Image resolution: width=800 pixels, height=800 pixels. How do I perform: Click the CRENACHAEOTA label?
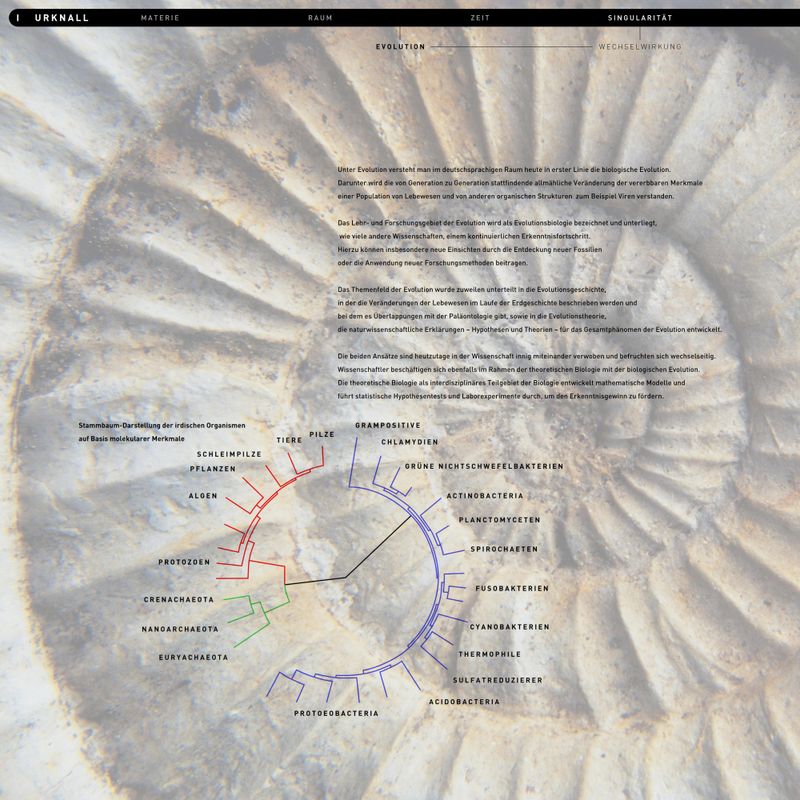(179, 599)
